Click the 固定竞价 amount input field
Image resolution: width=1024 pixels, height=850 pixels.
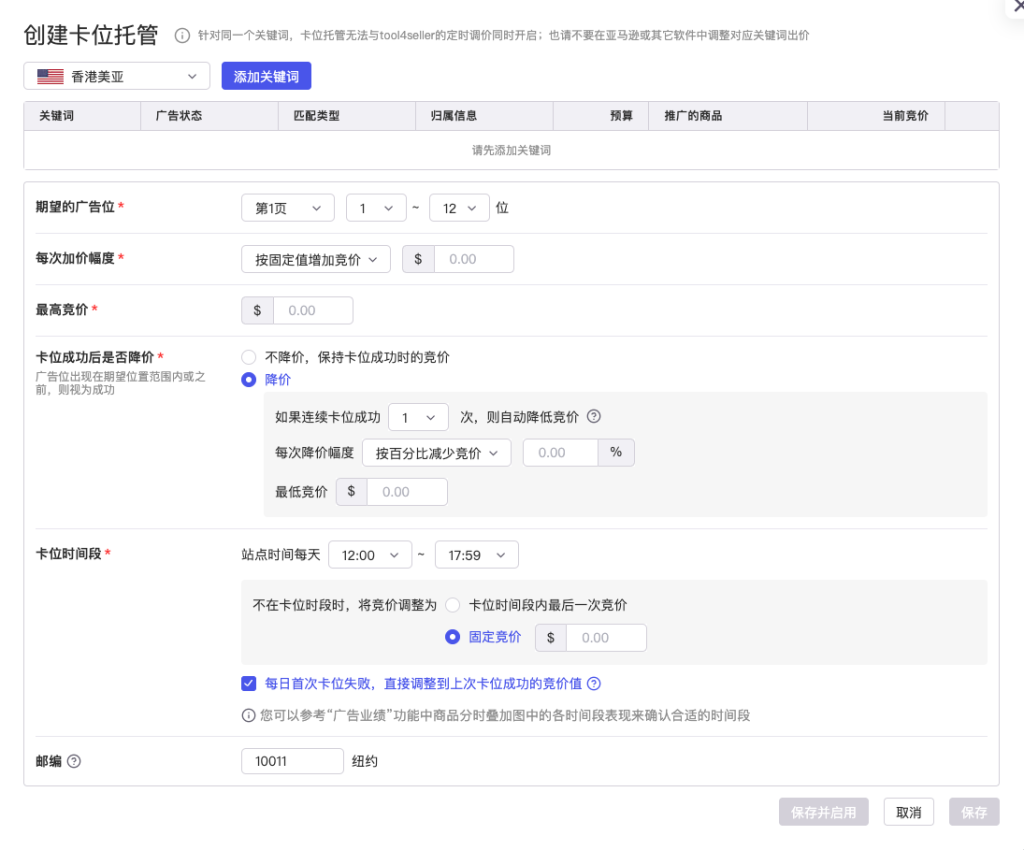point(607,637)
